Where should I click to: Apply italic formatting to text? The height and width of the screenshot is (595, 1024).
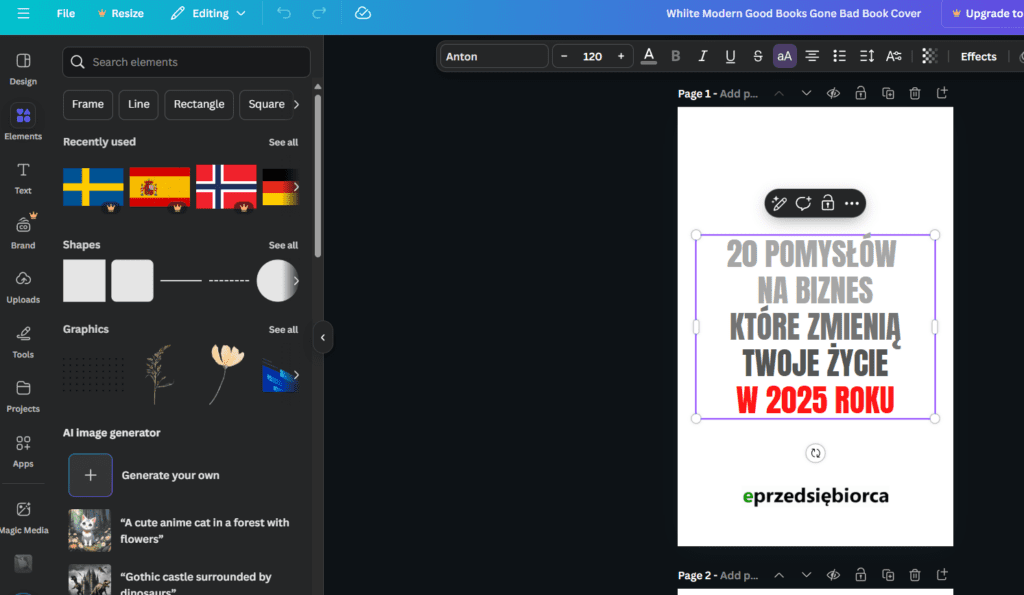pos(703,57)
